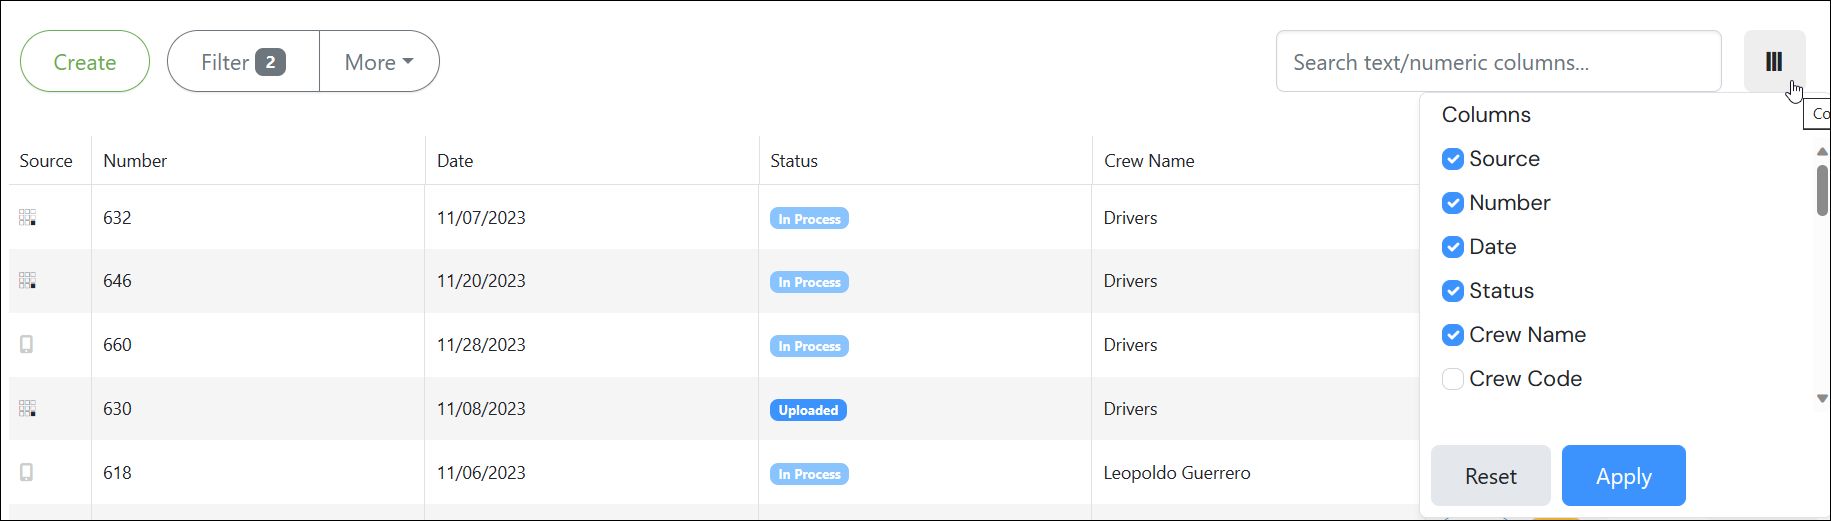The width and height of the screenshot is (1831, 521).
Task: Click the source icon for record 646
Action: [27, 281]
